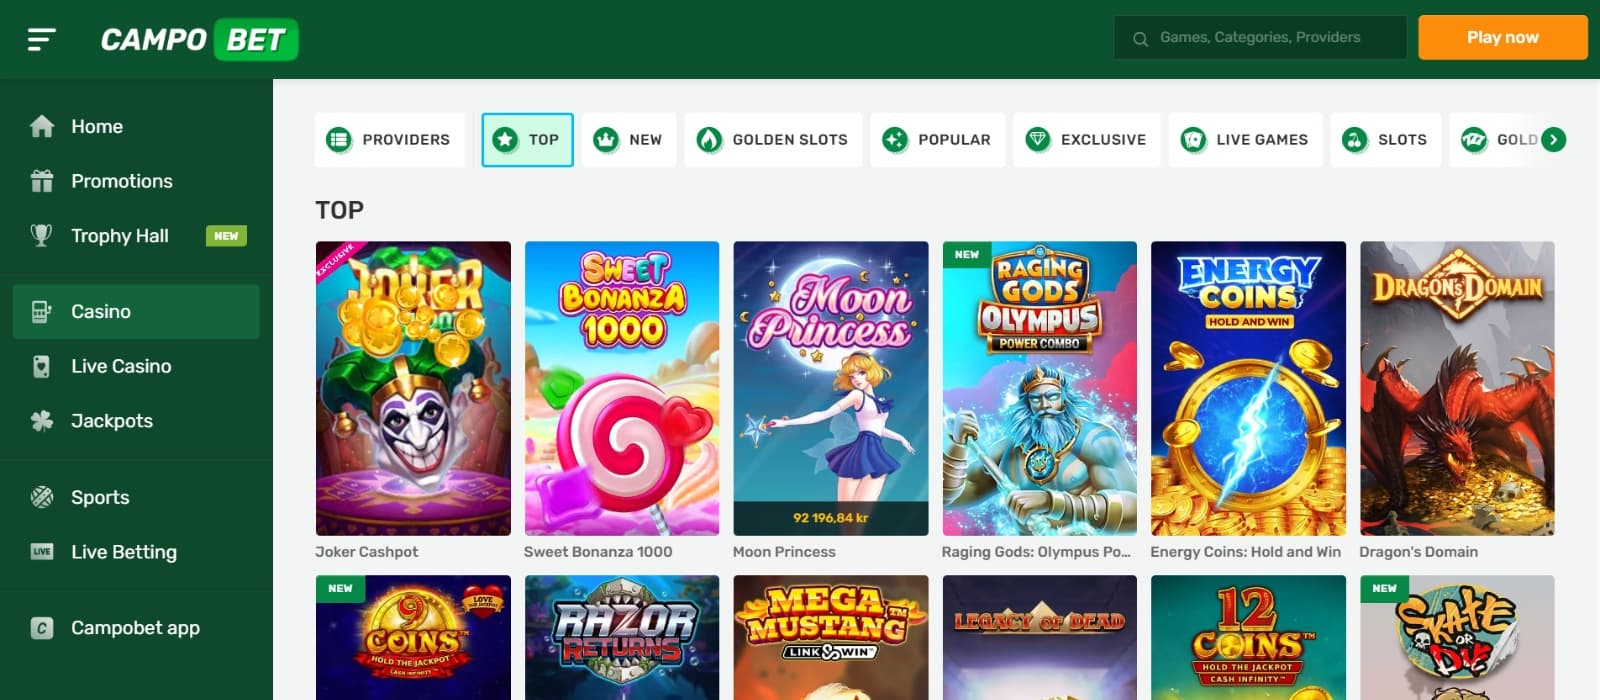Click the Jackpots clover icon

[x=42, y=421]
